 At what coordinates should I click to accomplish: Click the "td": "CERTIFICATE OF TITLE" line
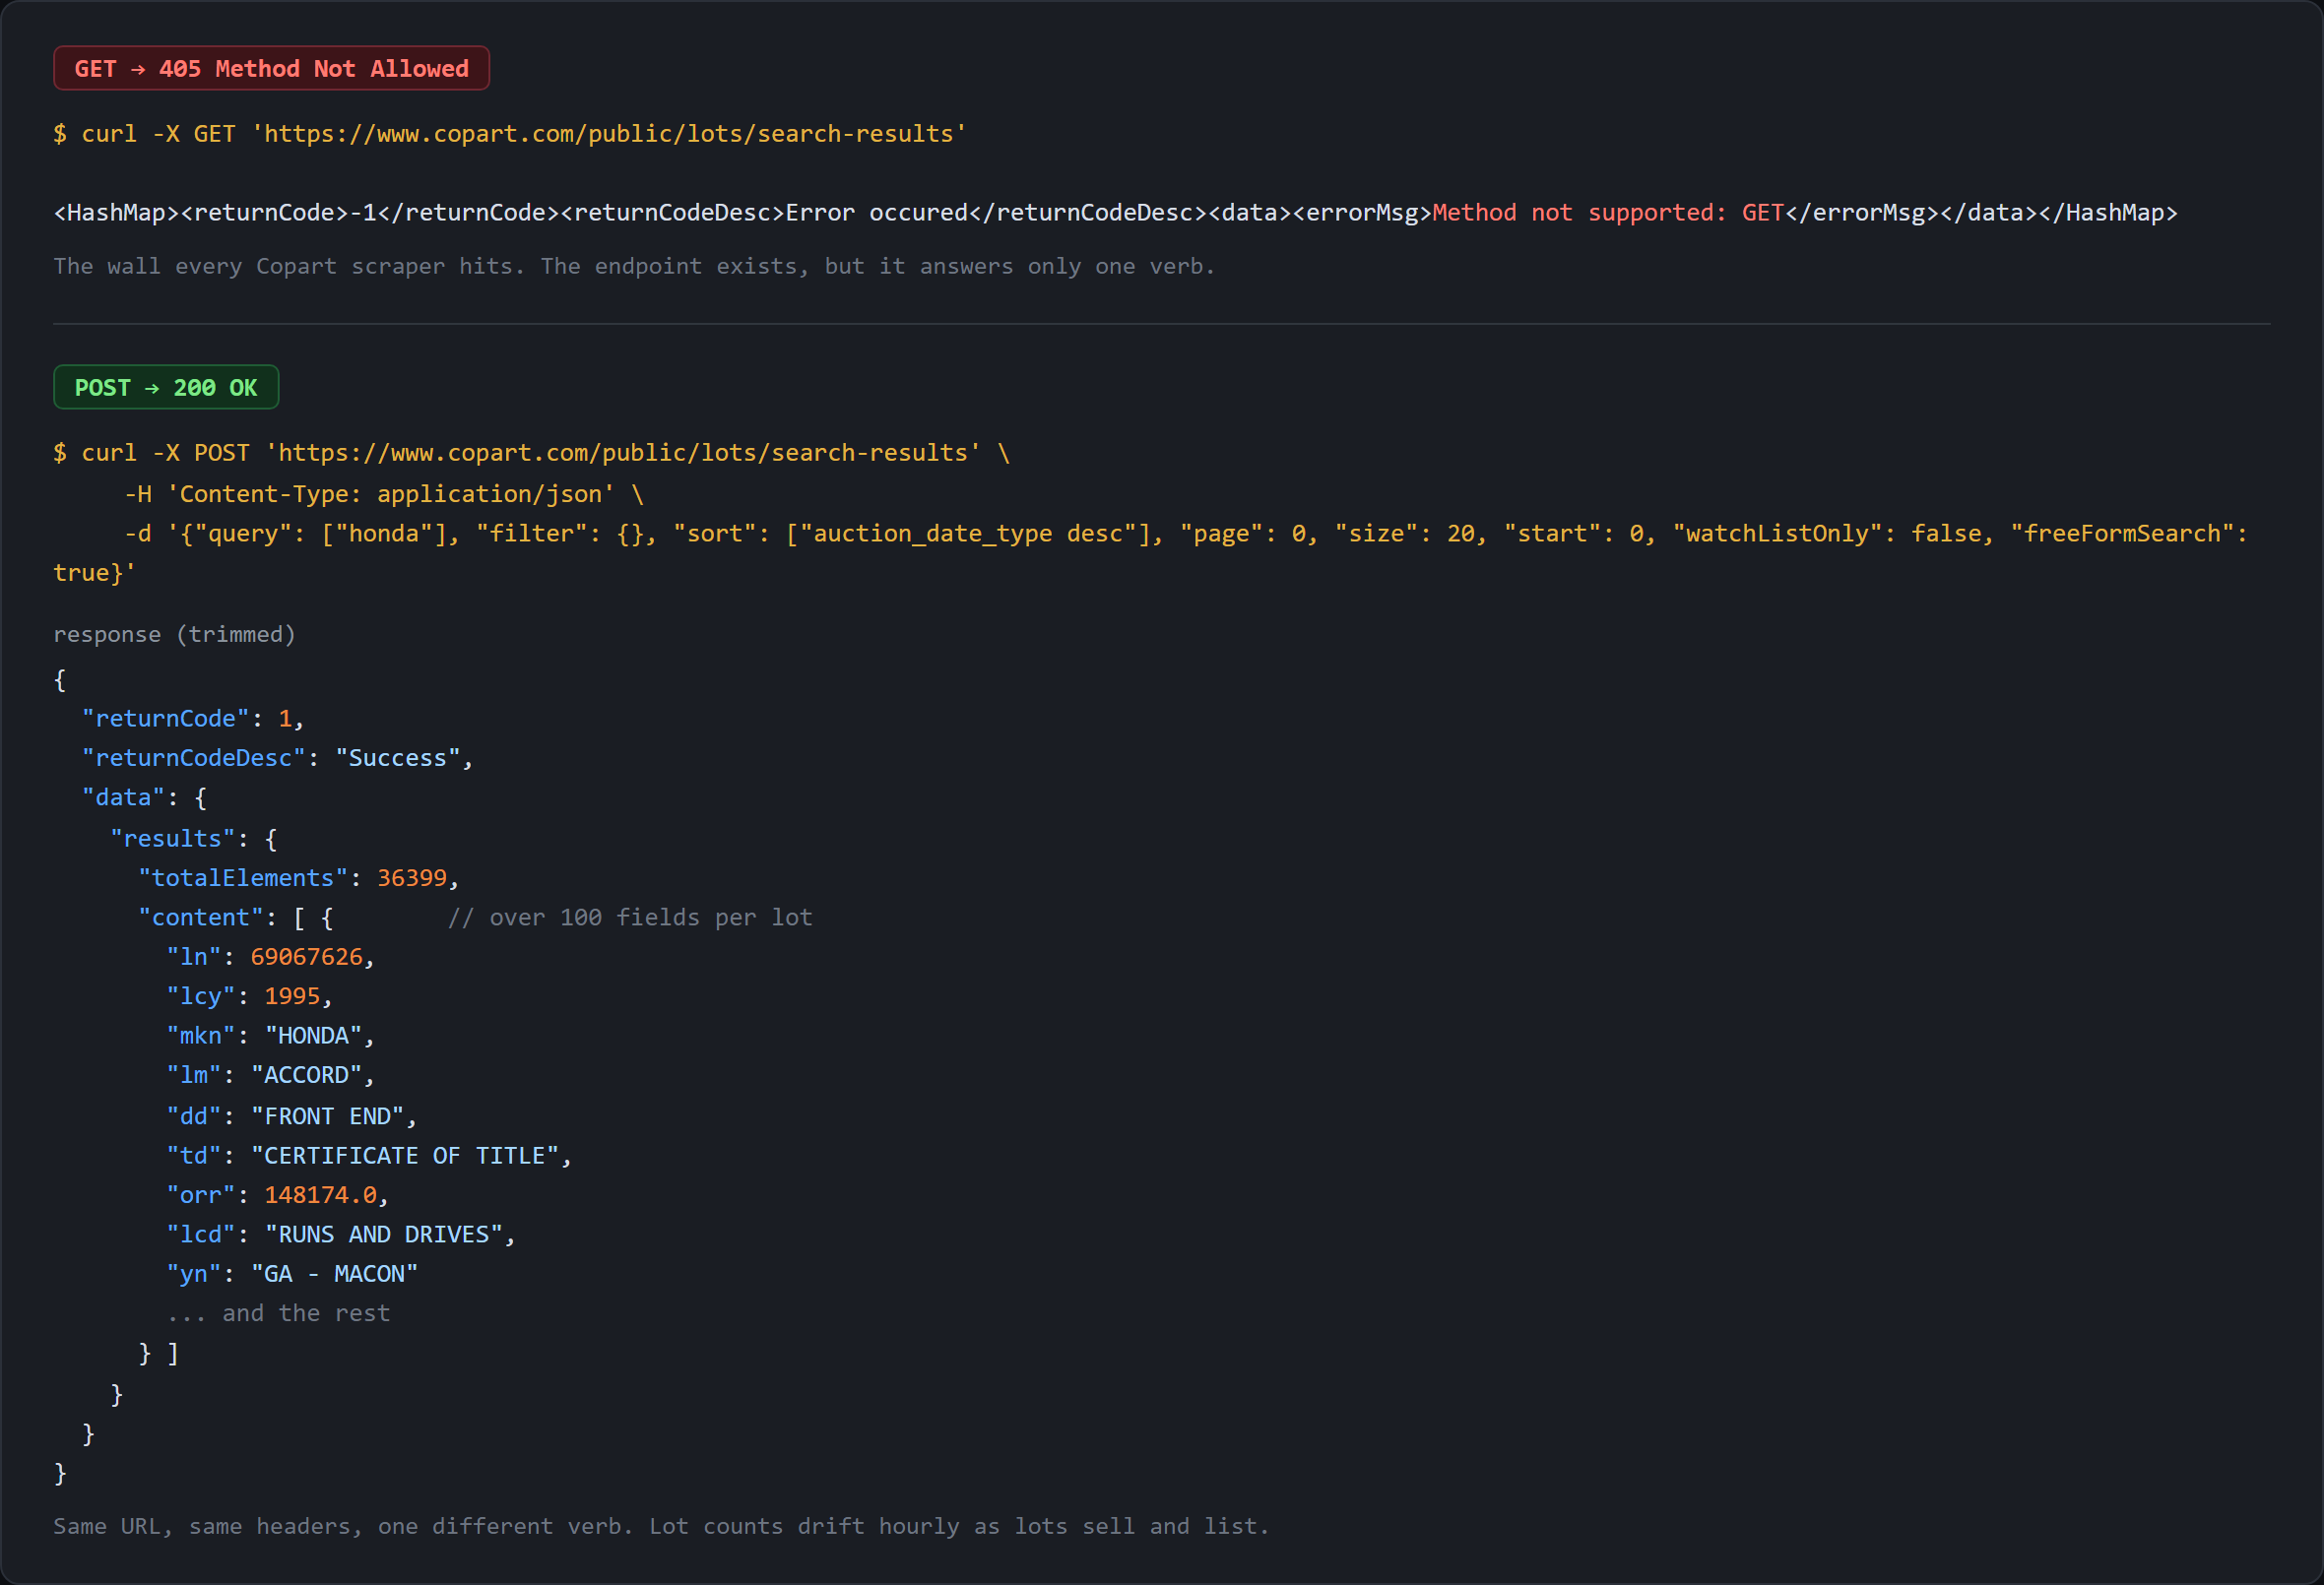click(369, 1155)
